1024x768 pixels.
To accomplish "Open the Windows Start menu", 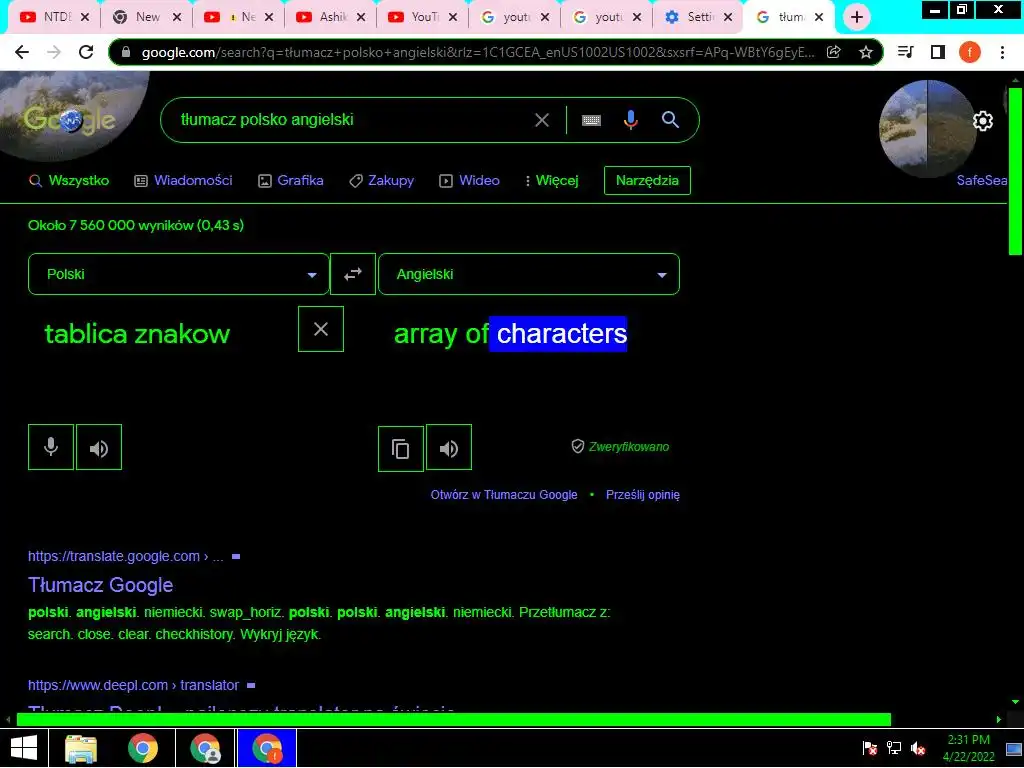I will point(24,748).
